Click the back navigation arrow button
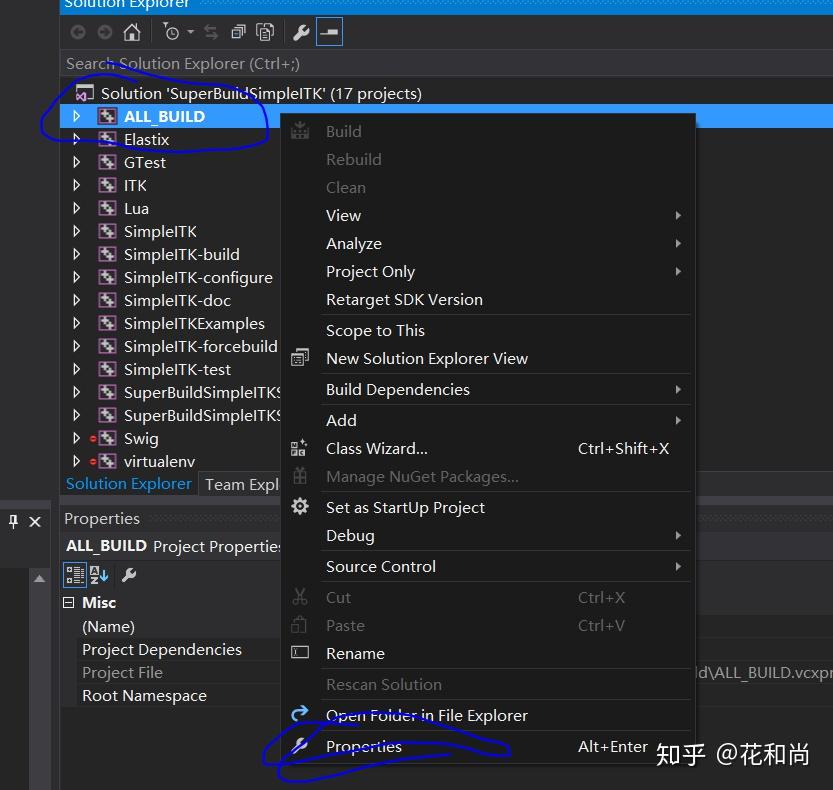The height and width of the screenshot is (790, 833). click(x=78, y=31)
